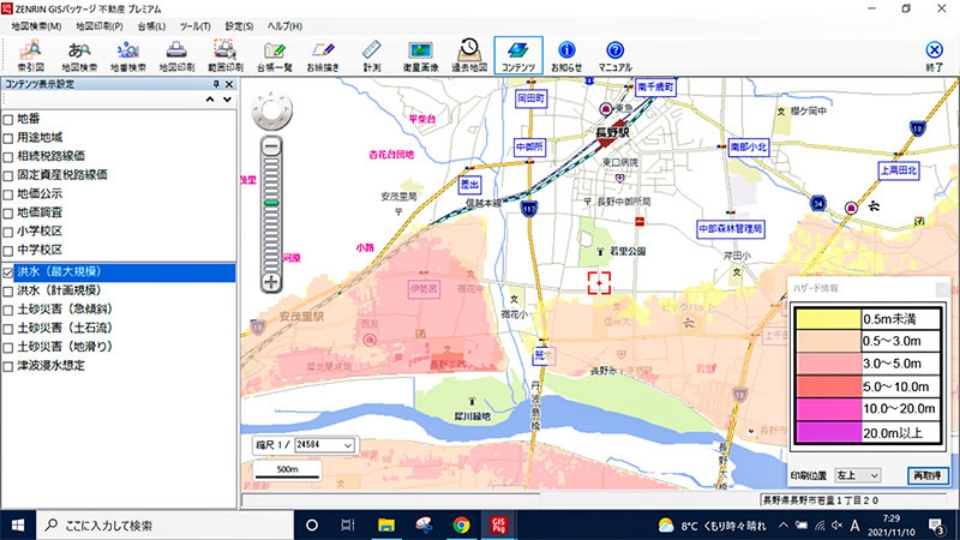Open the 地番検索 lot number search
Image resolution: width=960 pixels, height=540 pixels.
coord(128,56)
